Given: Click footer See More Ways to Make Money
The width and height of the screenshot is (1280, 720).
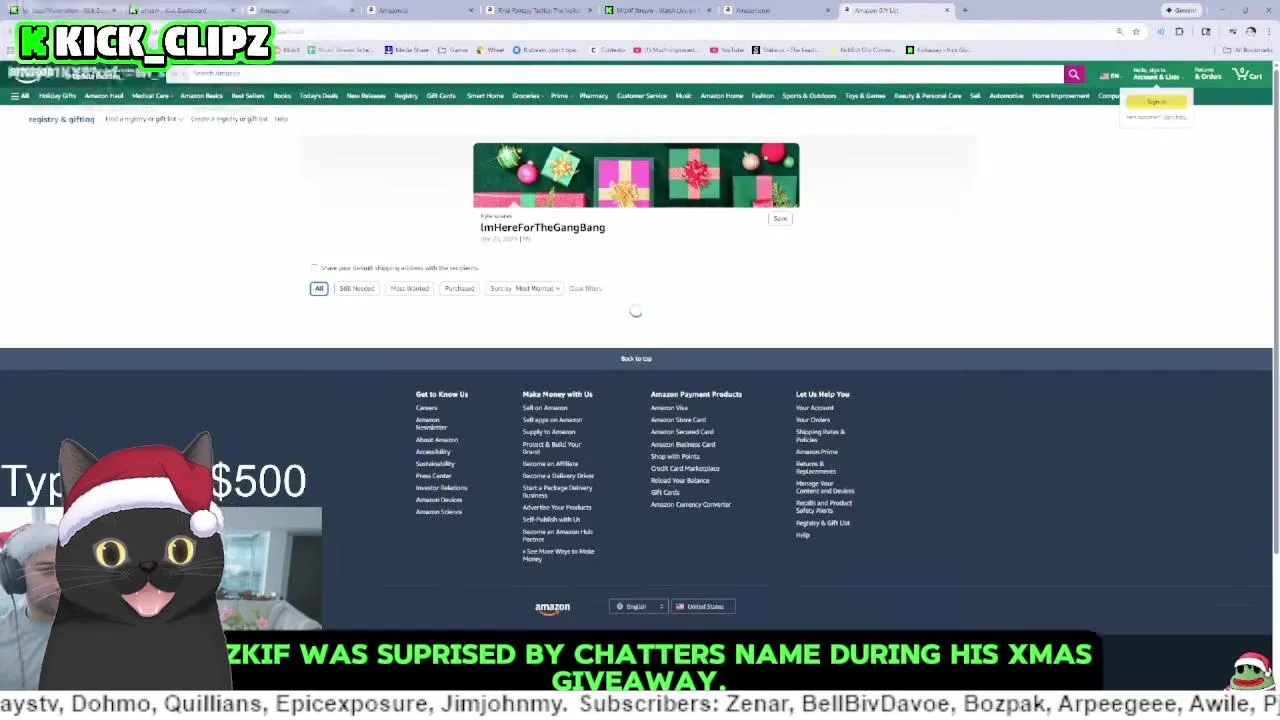Looking at the screenshot, I should pos(558,555).
